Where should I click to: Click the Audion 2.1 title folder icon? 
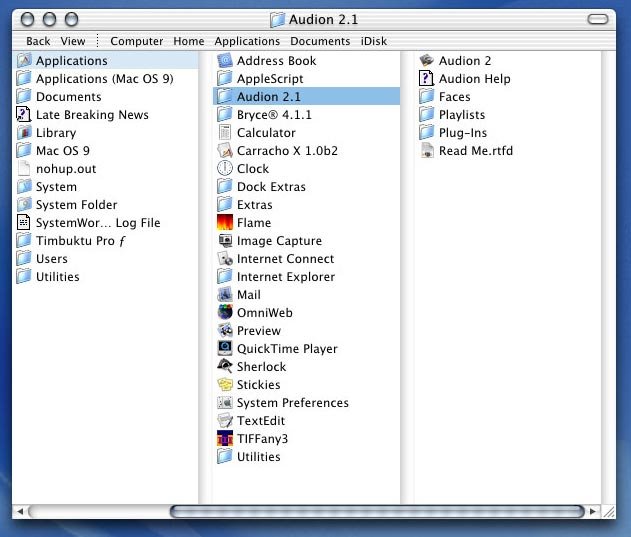[277, 19]
